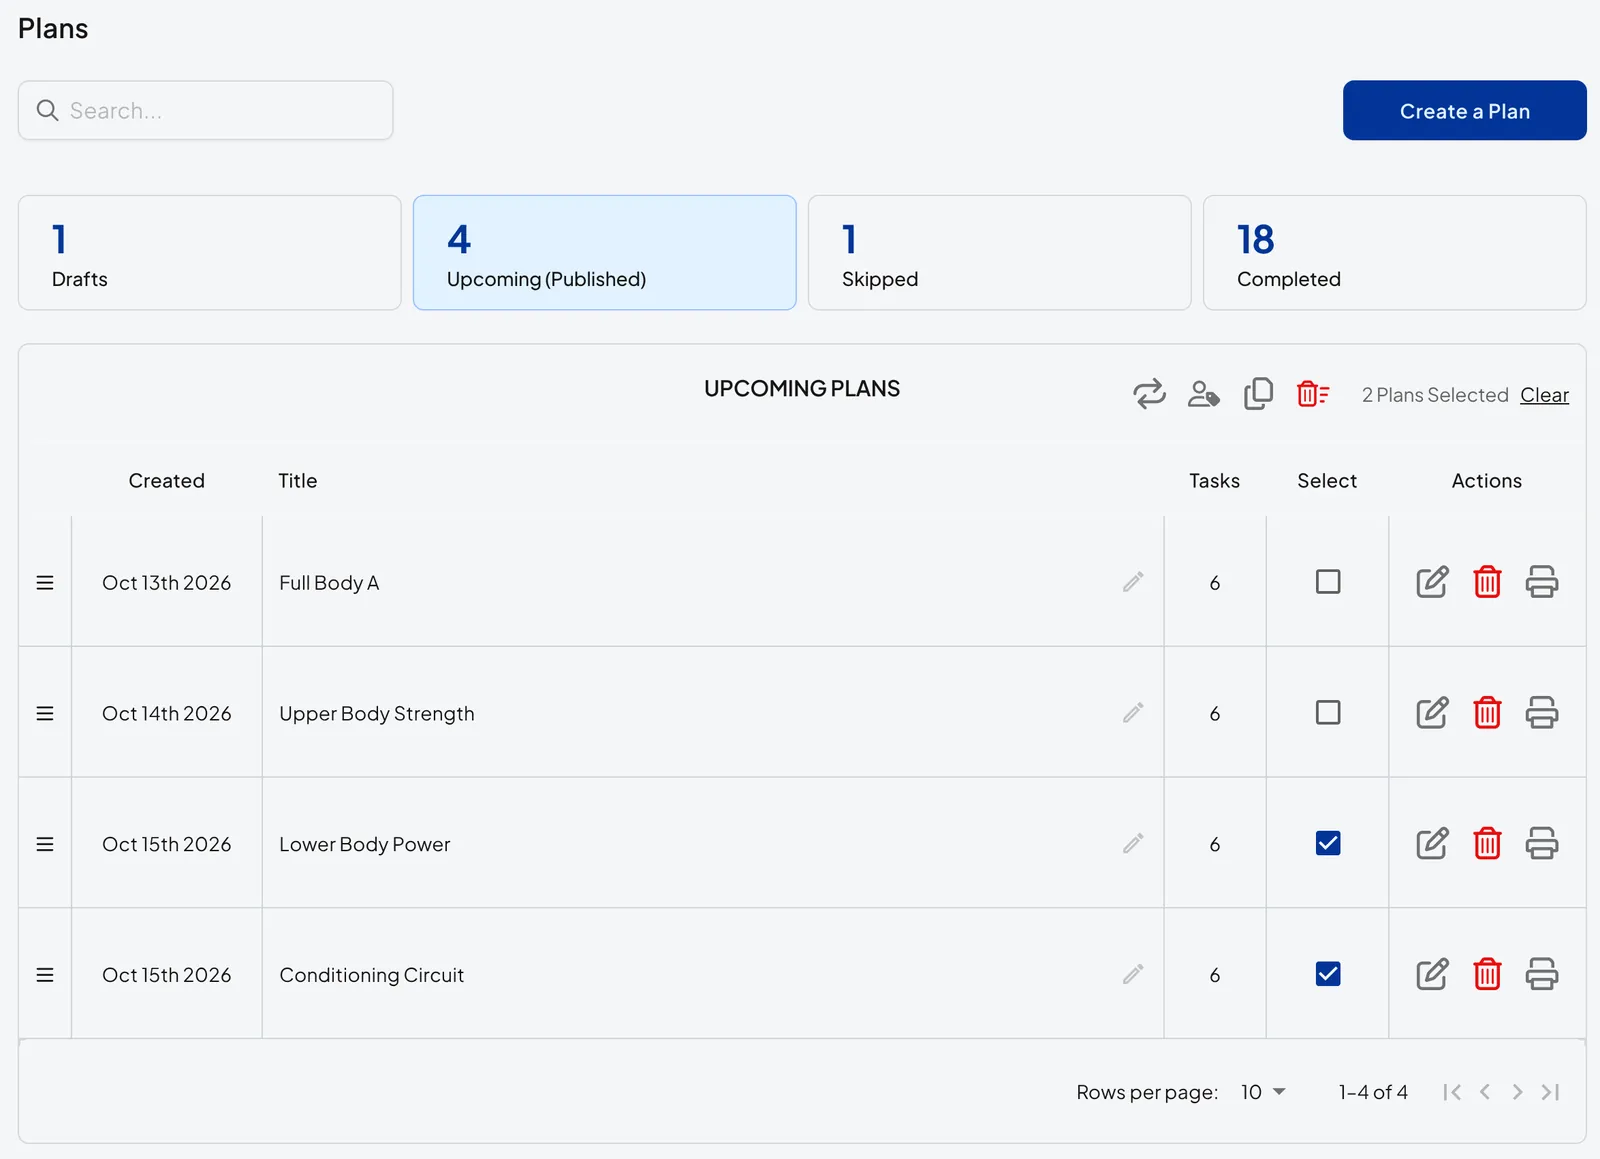Screen dimensions: 1600x1159
Task: Click the reschedule/swap arrows bulk icon
Action: tap(1149, 394)
